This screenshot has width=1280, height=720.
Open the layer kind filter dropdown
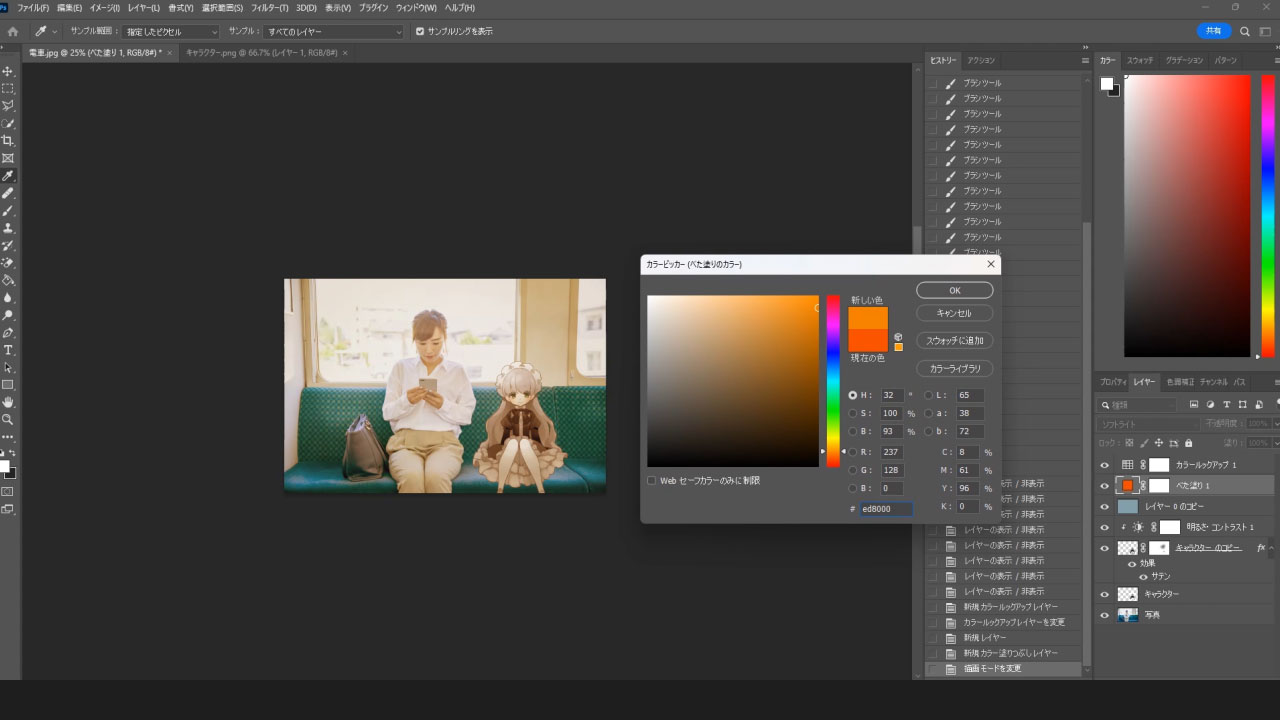point(1137,405)
